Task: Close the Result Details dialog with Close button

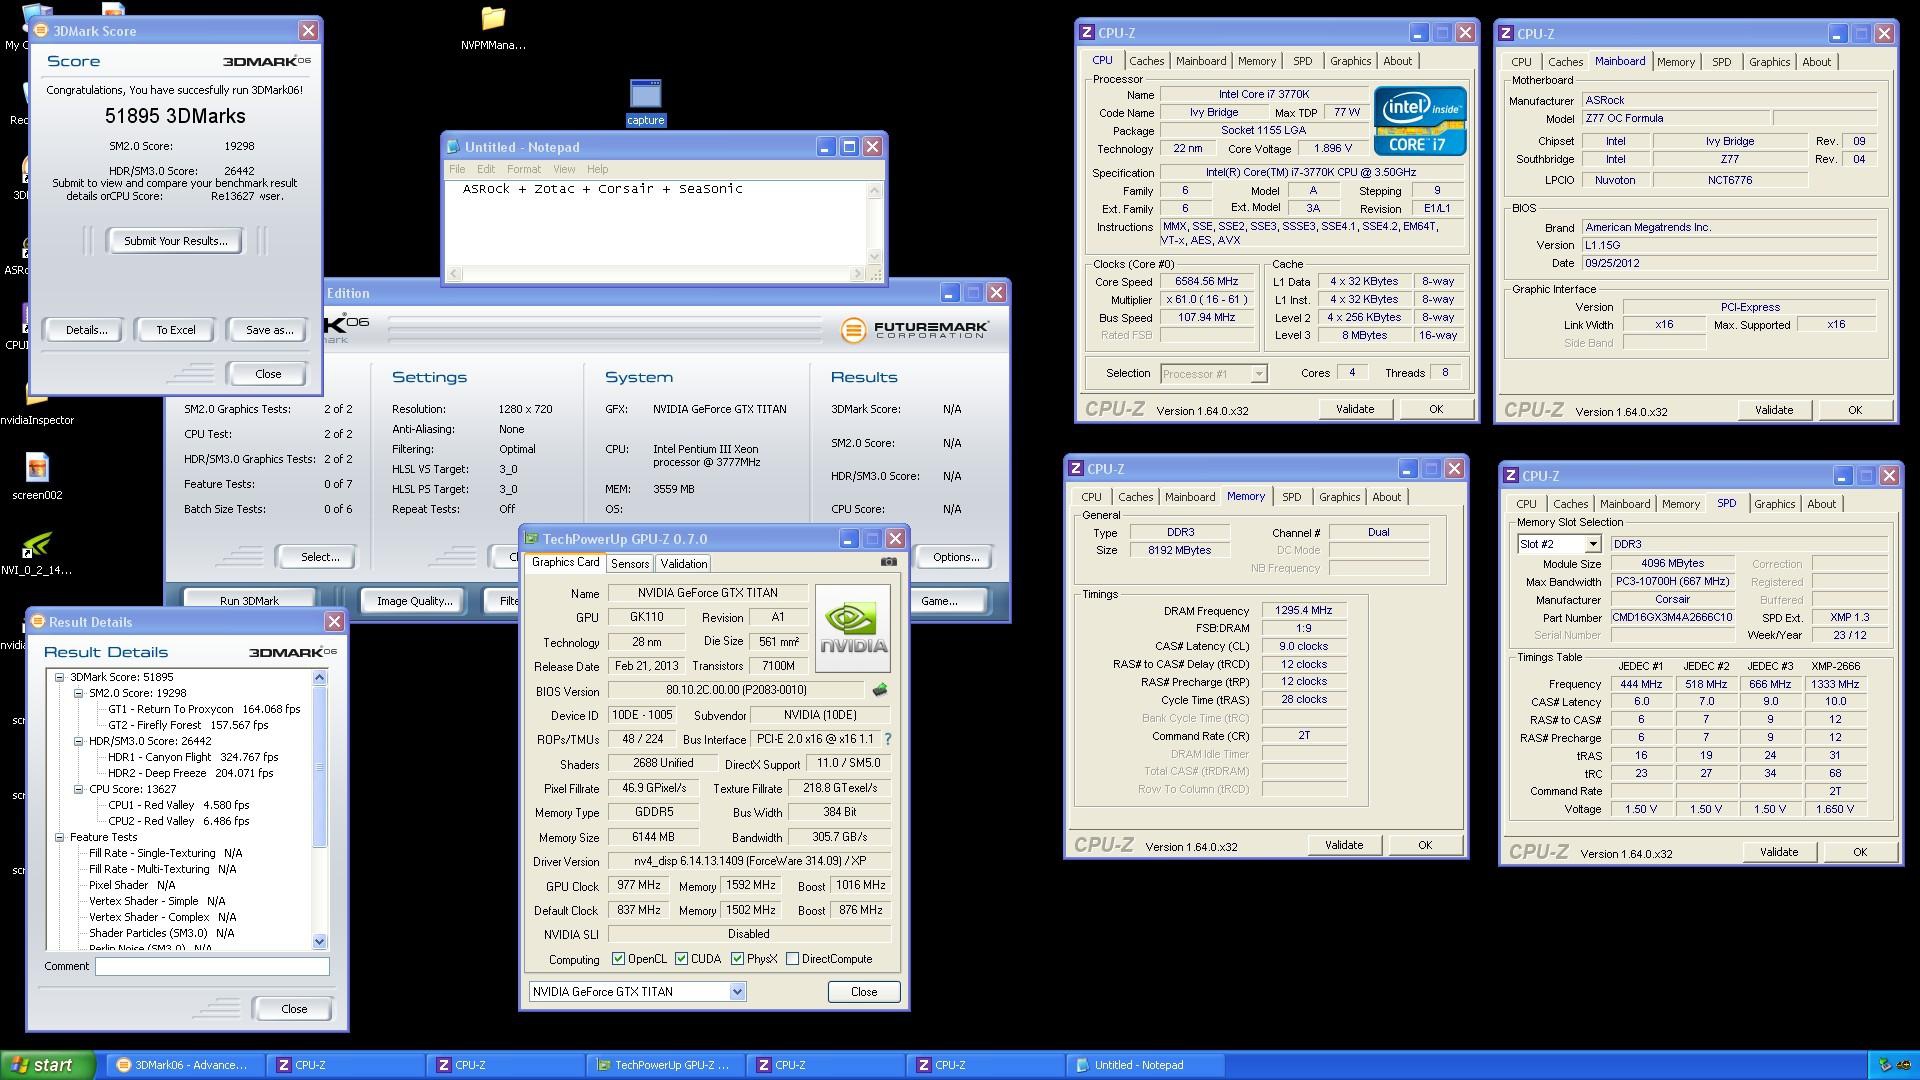Action: 294,1008
